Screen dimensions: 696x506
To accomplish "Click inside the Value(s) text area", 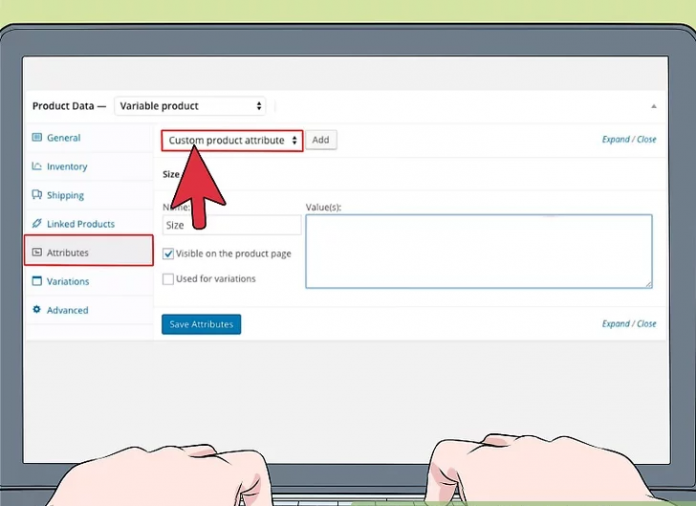I will (x=478, y=251).
